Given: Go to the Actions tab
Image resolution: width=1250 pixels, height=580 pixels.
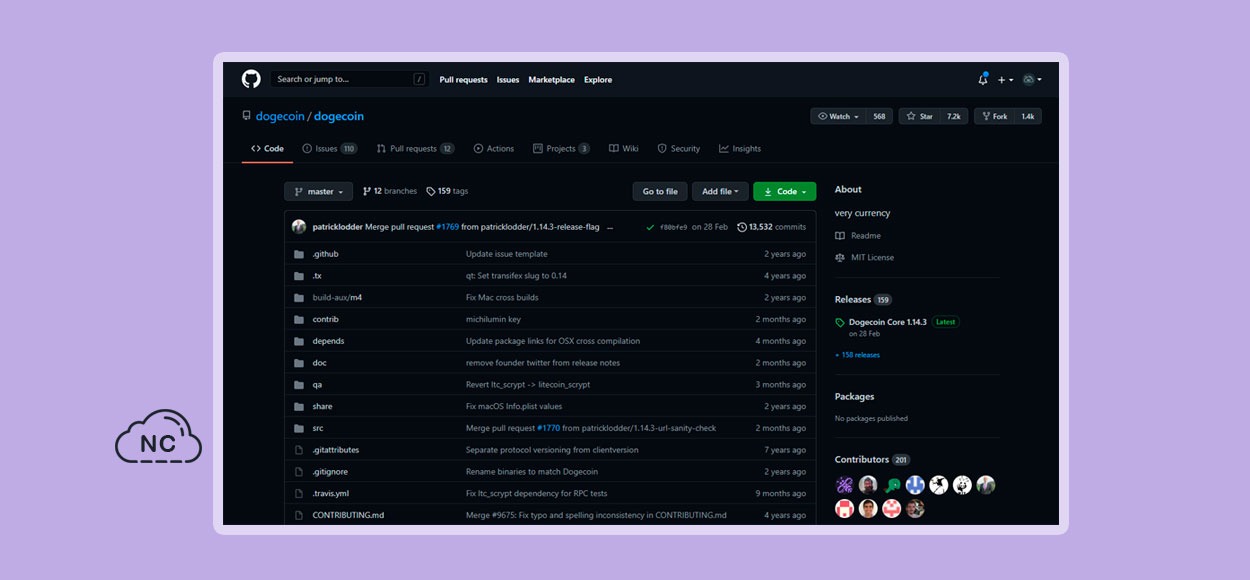Looking at the screenshot, I should tap(494, 149).
